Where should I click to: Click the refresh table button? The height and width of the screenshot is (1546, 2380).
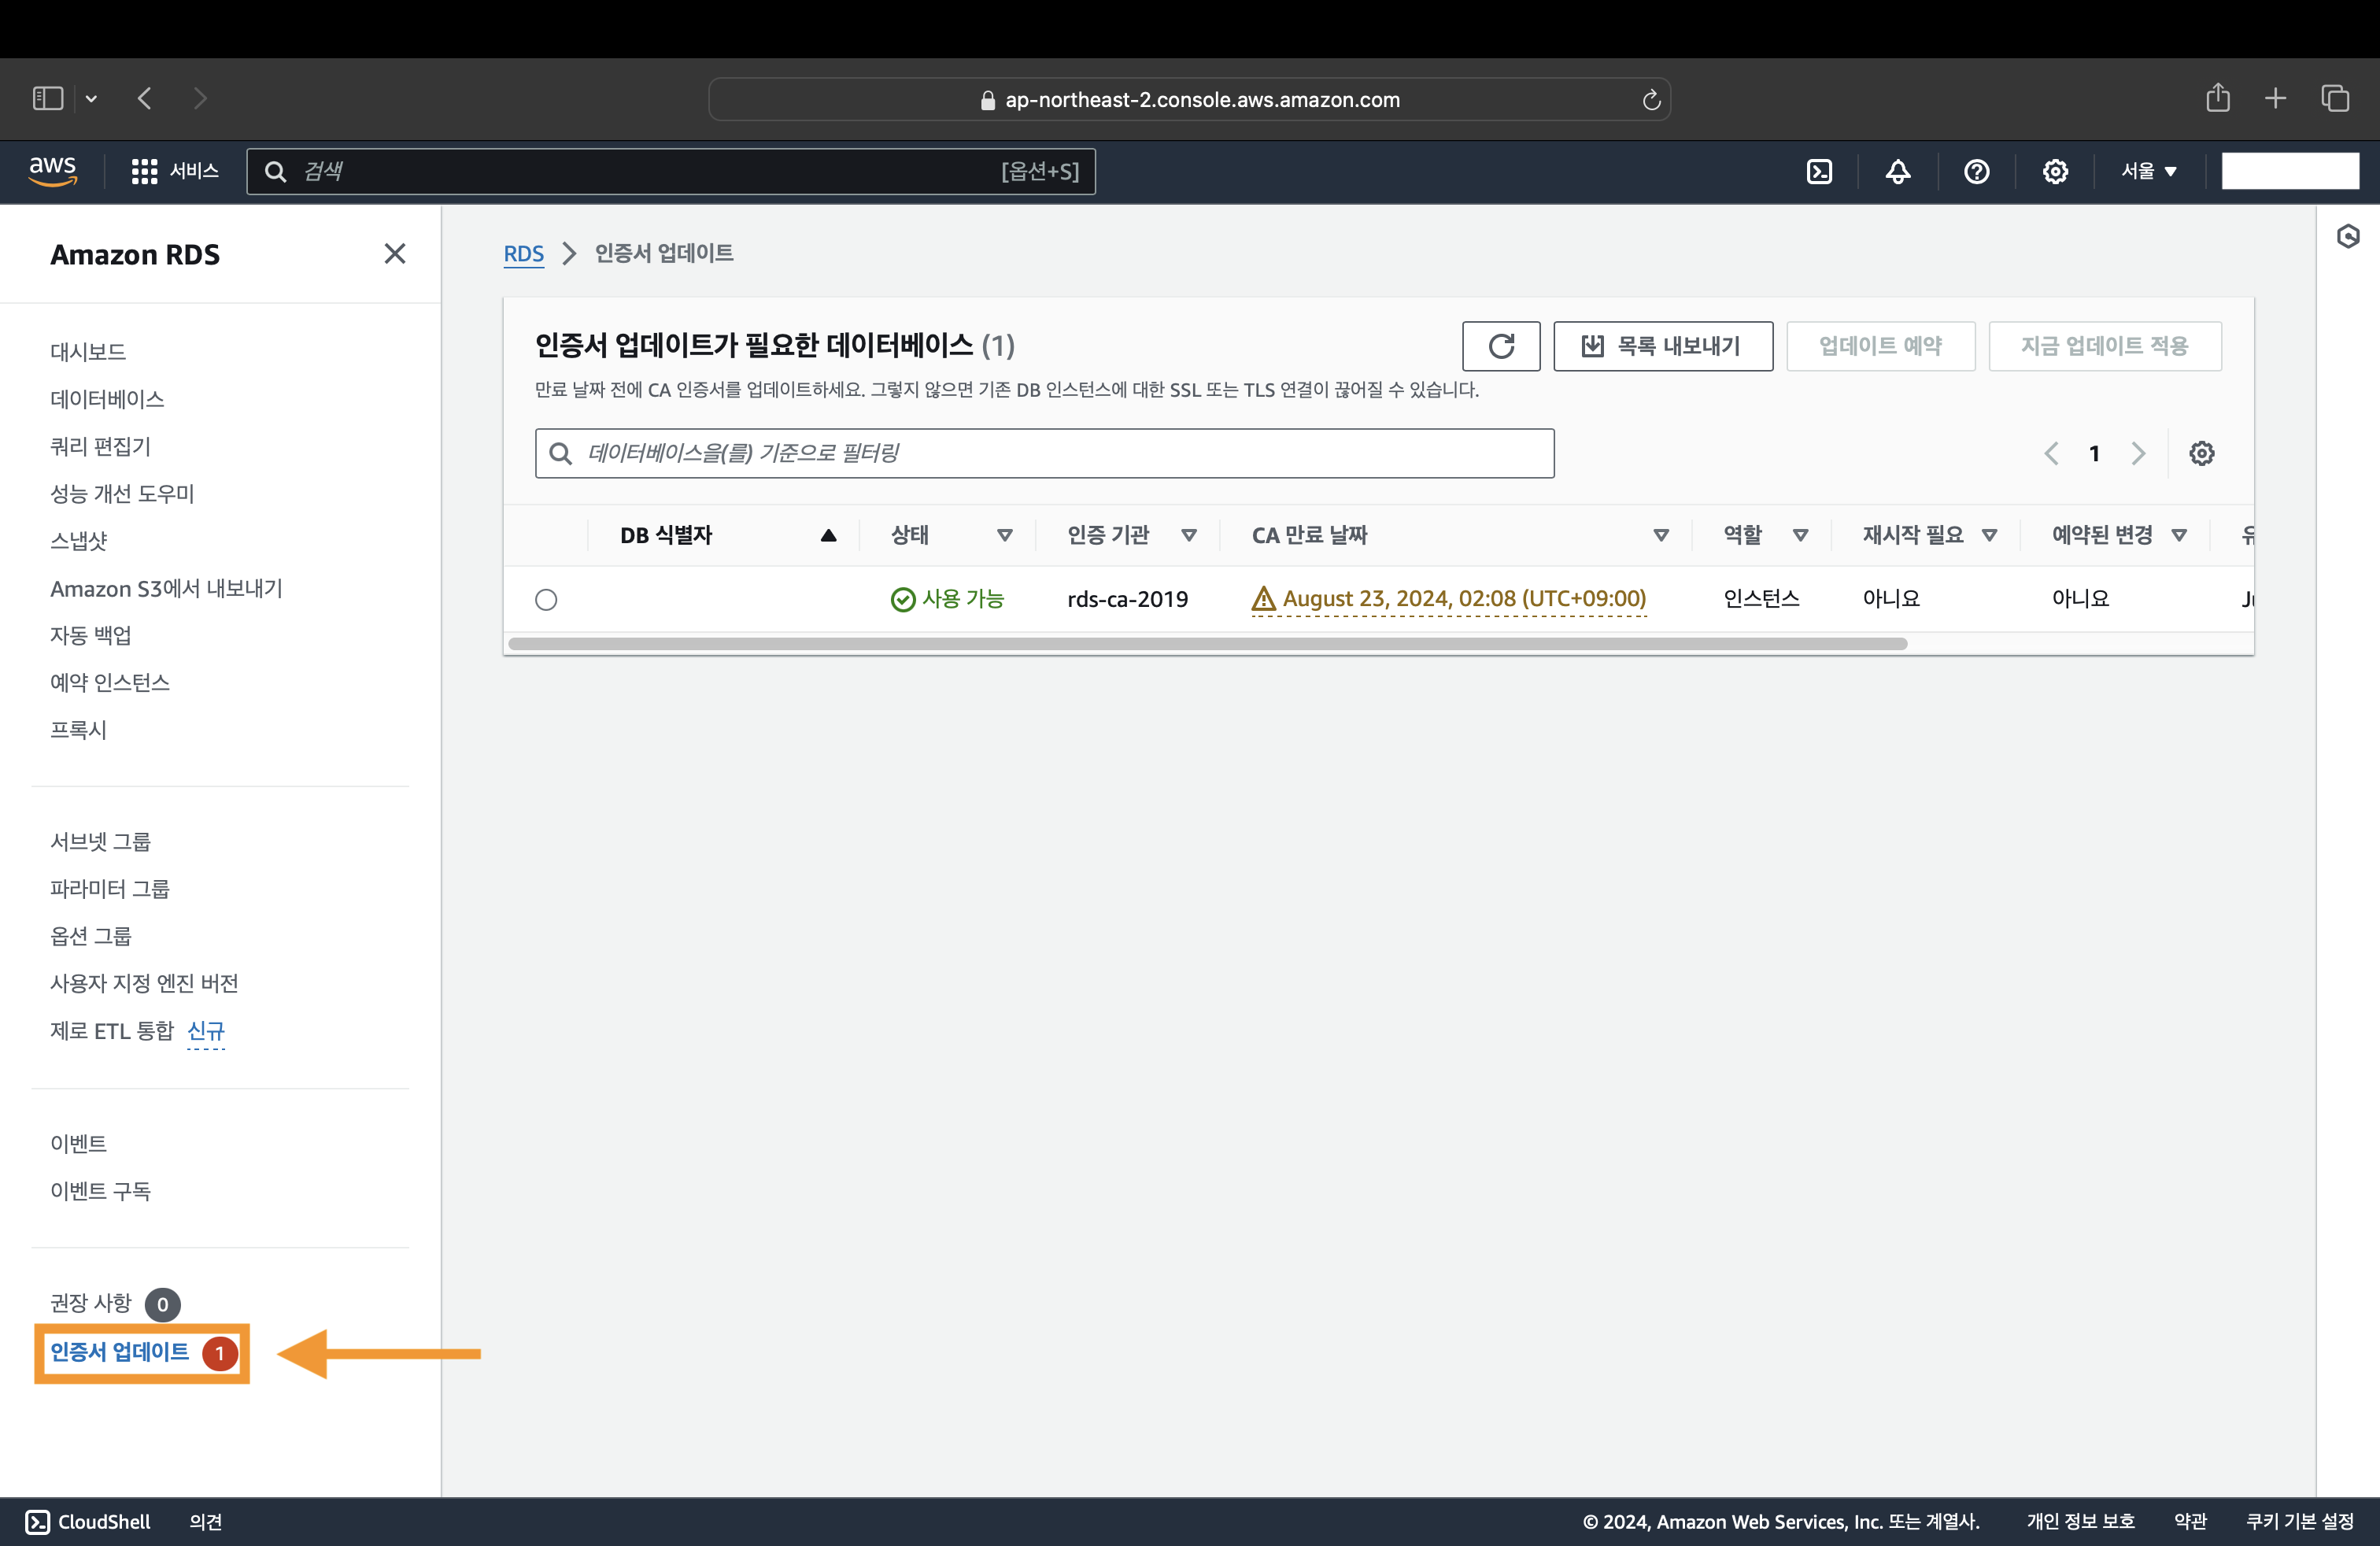pos(1500,346)
